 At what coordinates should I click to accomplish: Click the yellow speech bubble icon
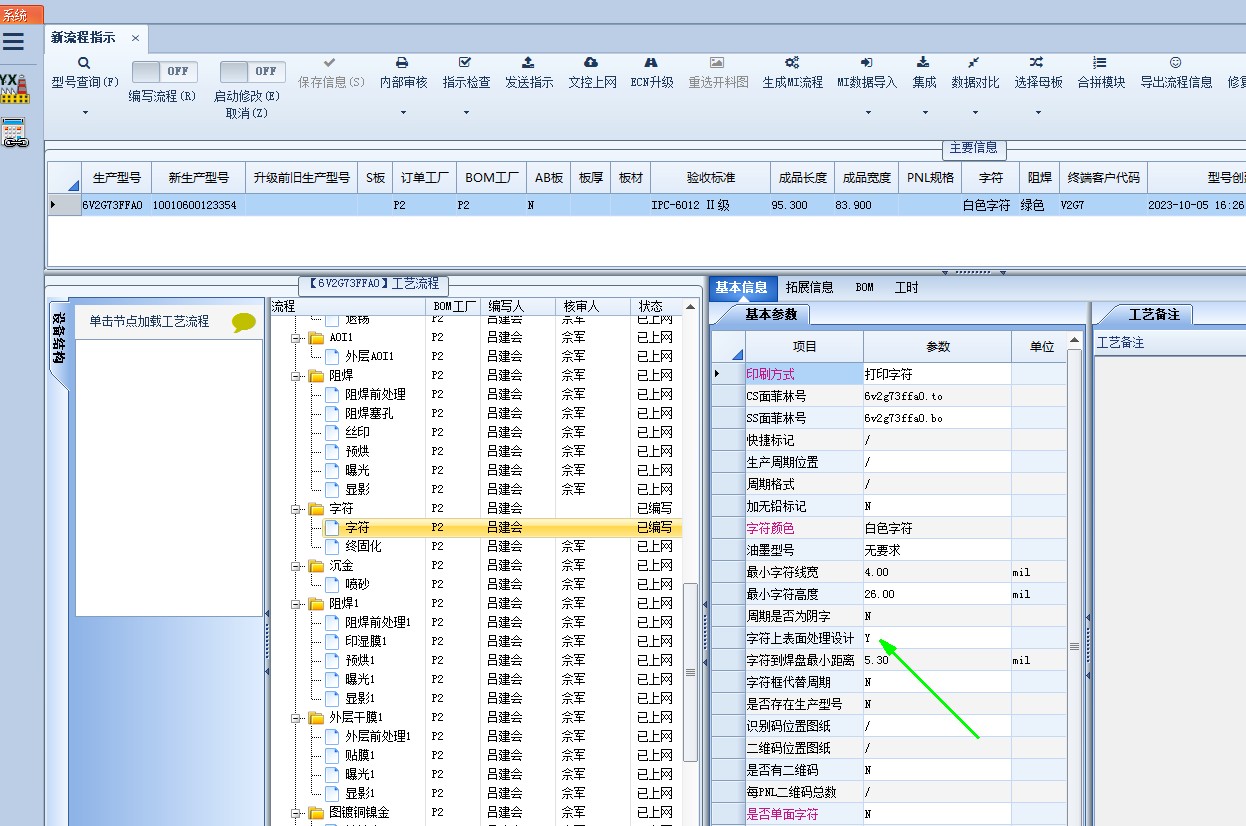coord(244,322)
